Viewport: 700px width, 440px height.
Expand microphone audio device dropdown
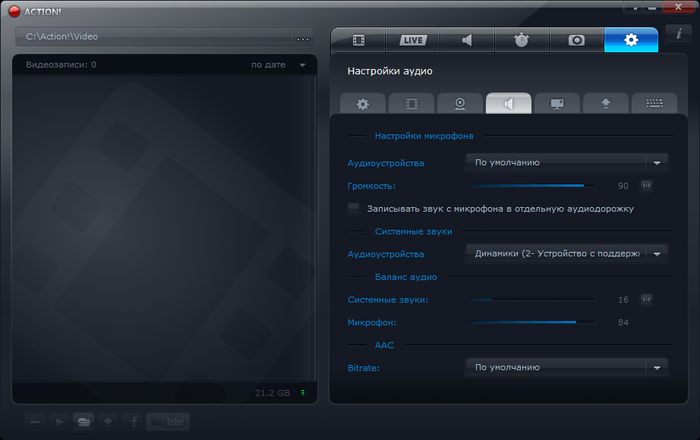click(656, 162)
